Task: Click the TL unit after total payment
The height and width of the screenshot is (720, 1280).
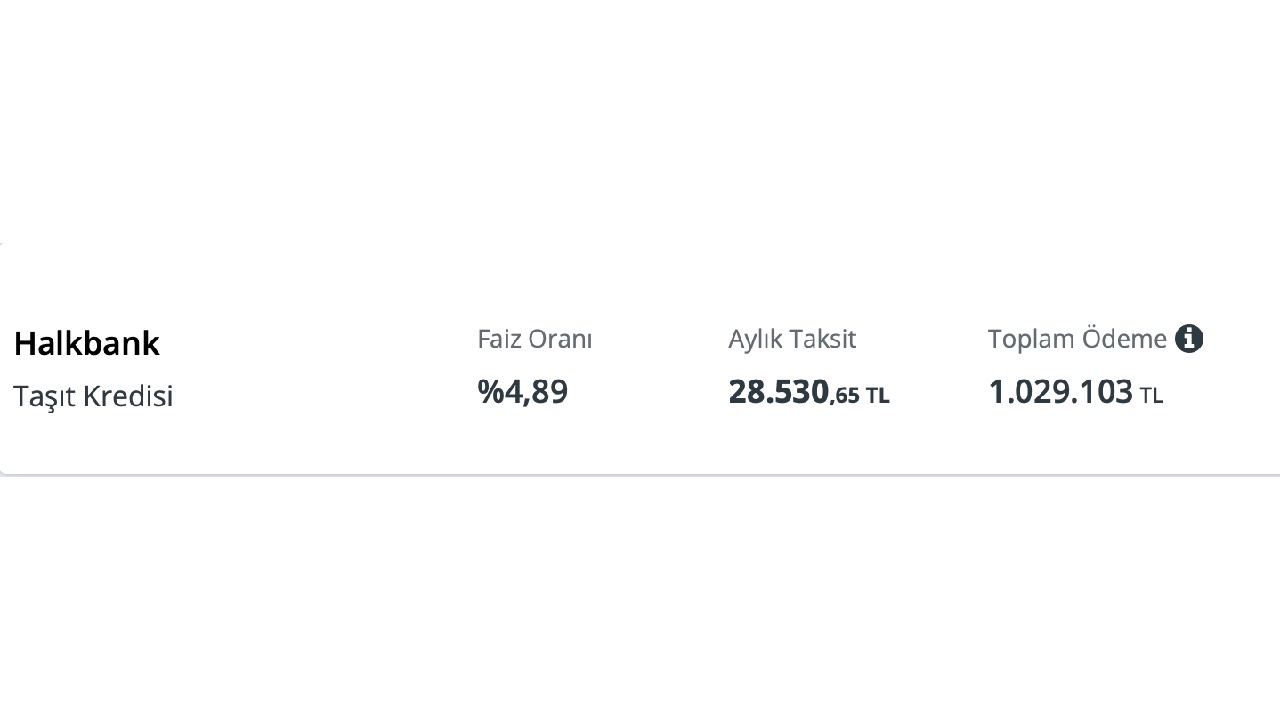Action: click(1151, 396)
